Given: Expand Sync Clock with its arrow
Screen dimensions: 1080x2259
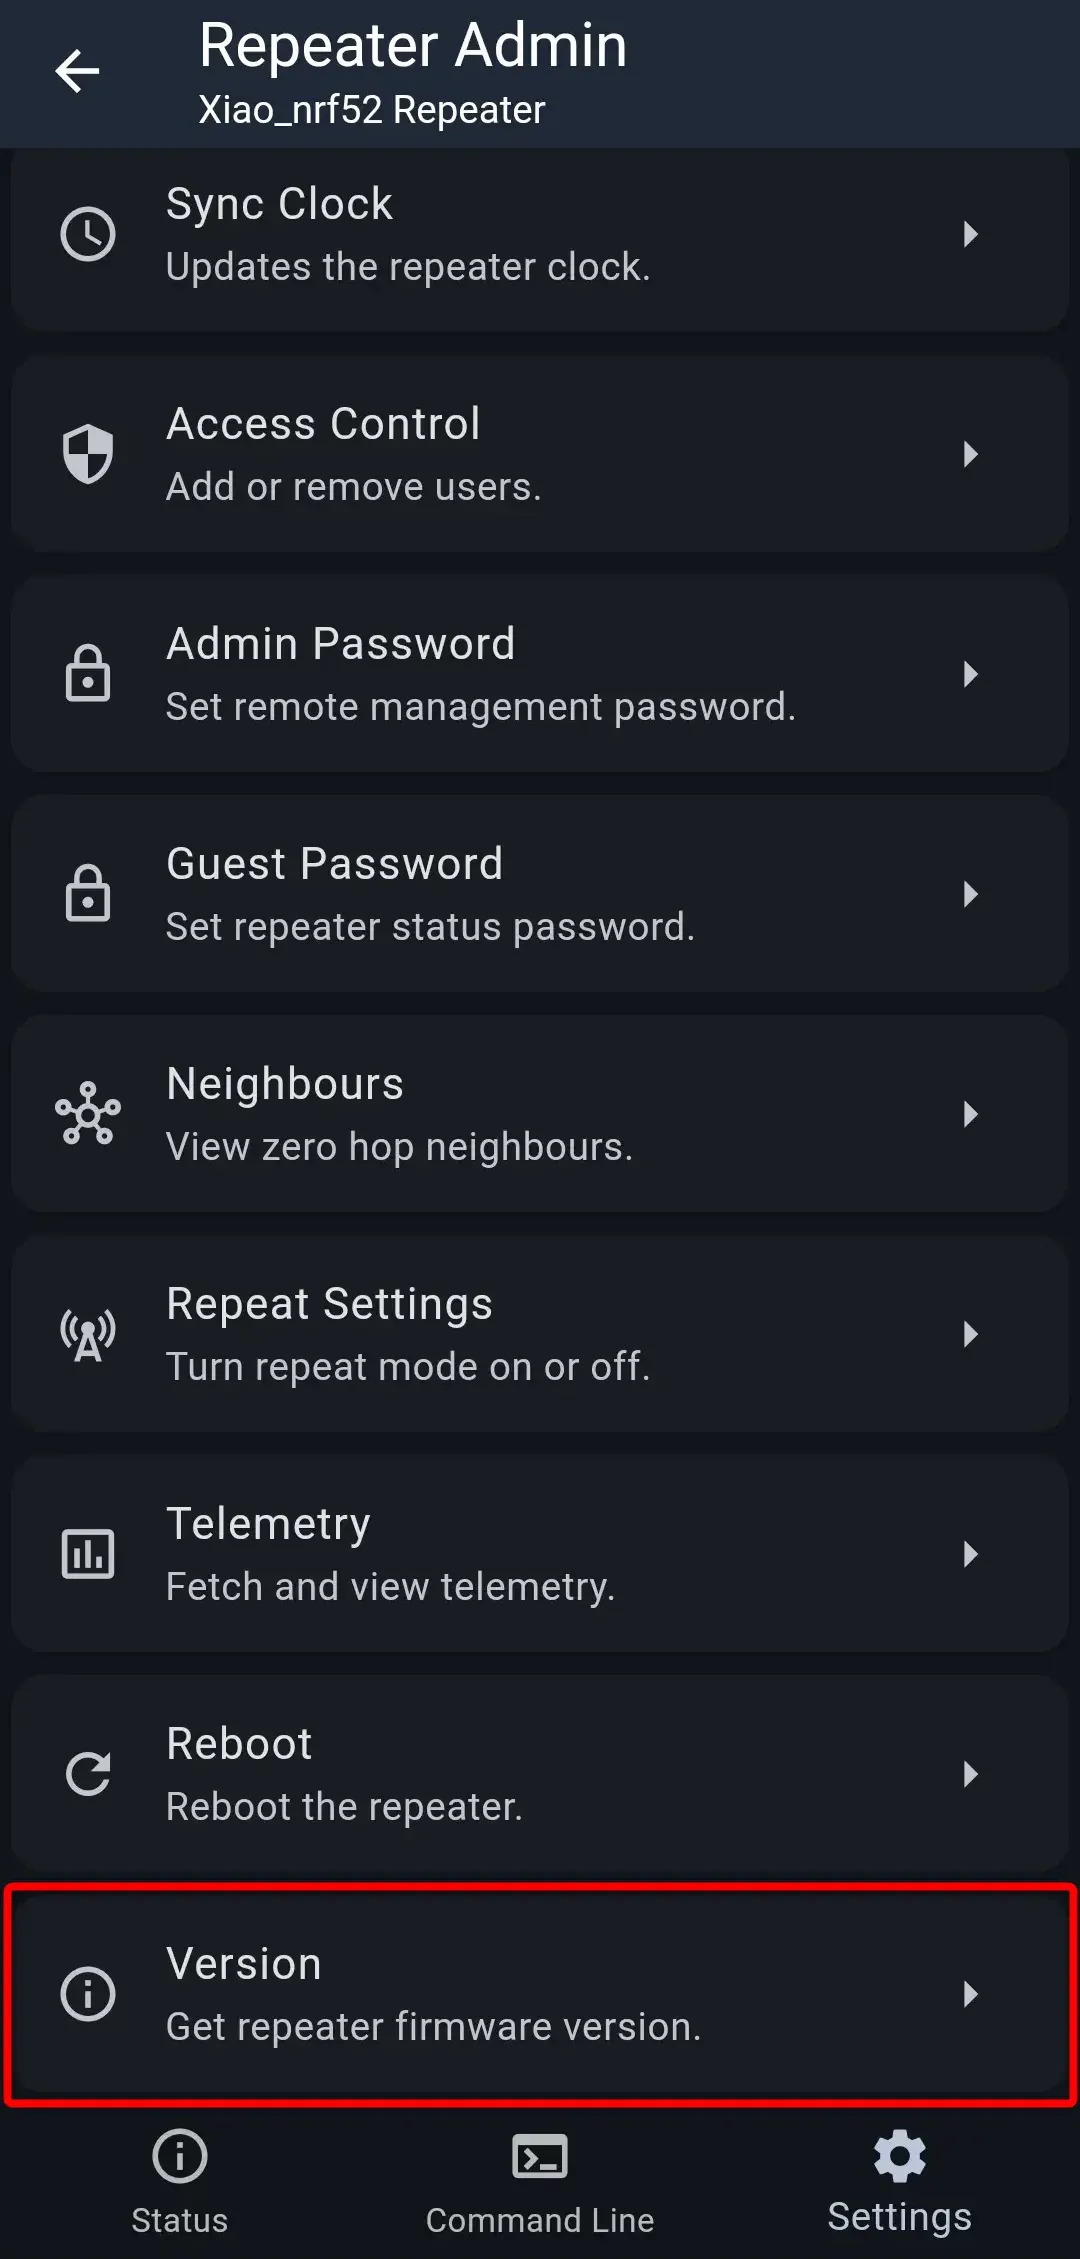Looking at the screenshot, I should point(970,235).
